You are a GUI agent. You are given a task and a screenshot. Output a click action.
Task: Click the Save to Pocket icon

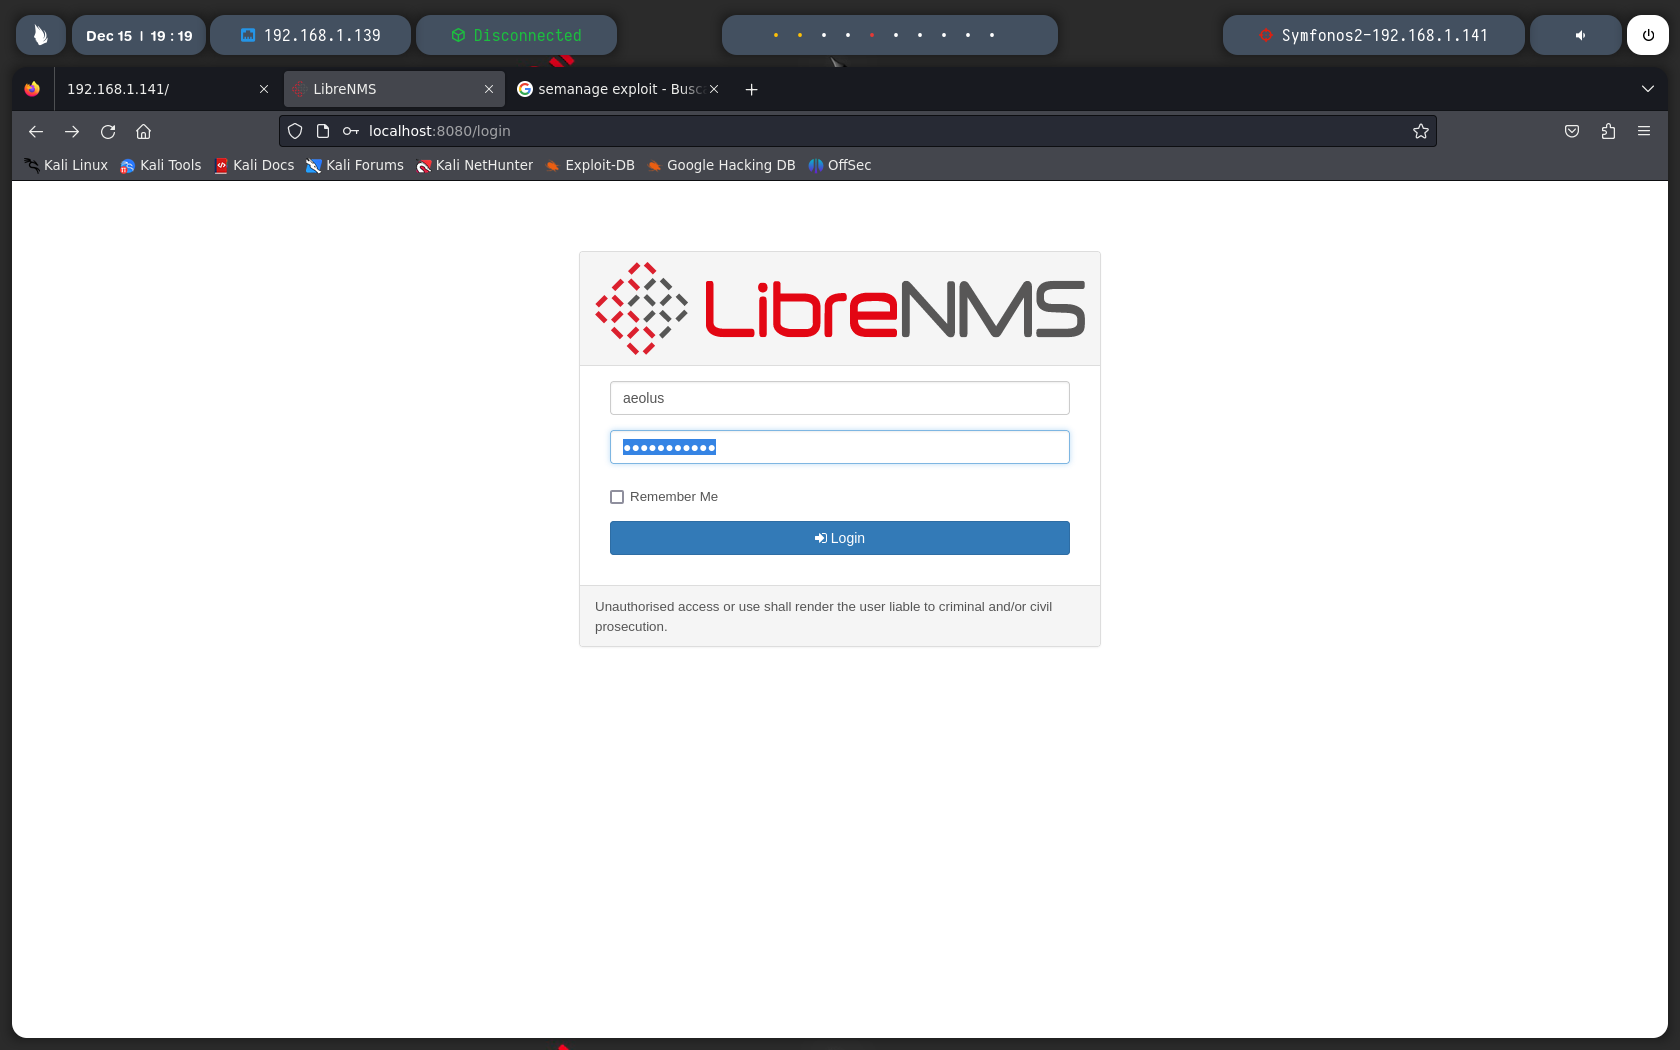click(1572, 132)
